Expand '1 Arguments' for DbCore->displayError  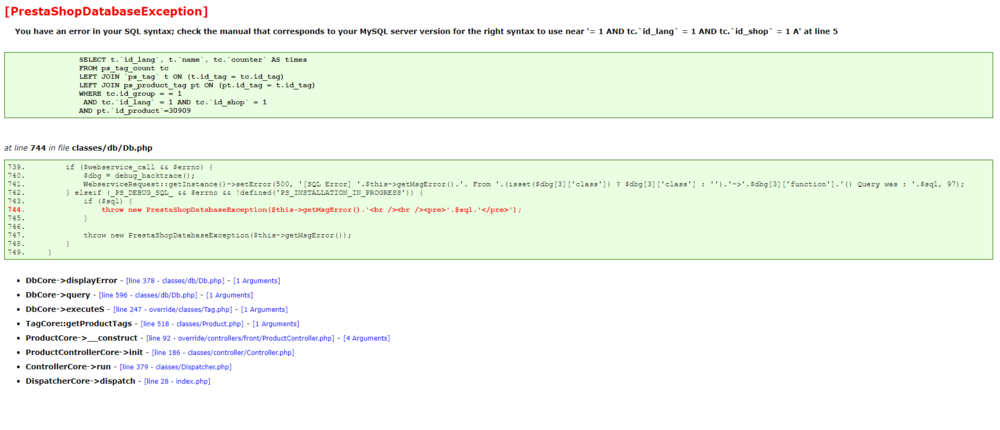point(256,281)
